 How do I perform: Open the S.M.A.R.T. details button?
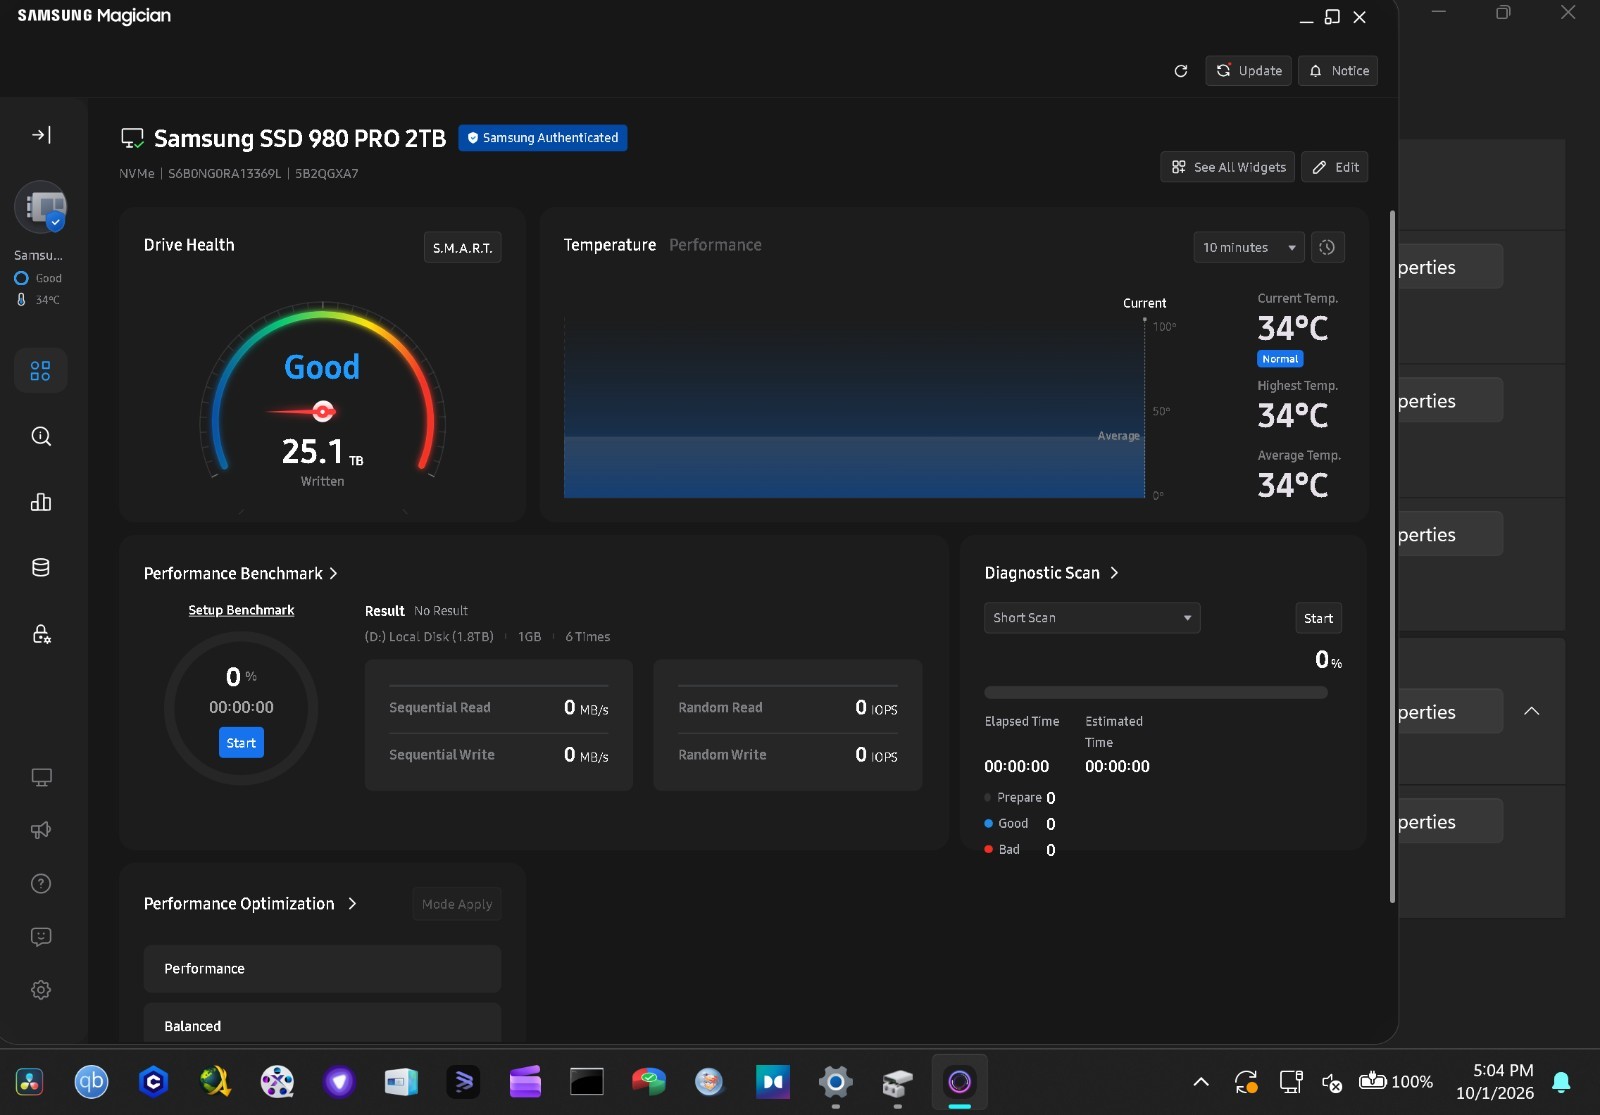[x=462, y=248]
